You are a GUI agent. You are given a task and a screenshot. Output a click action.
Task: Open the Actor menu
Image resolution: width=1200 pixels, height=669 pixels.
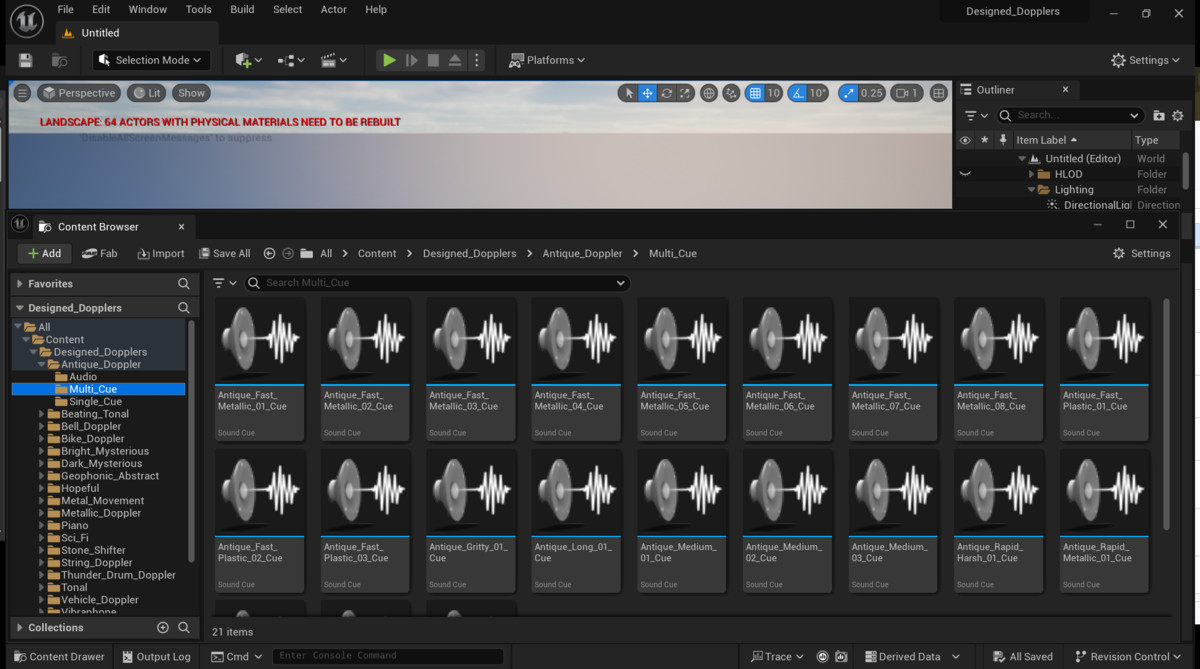tap(334, 9)
